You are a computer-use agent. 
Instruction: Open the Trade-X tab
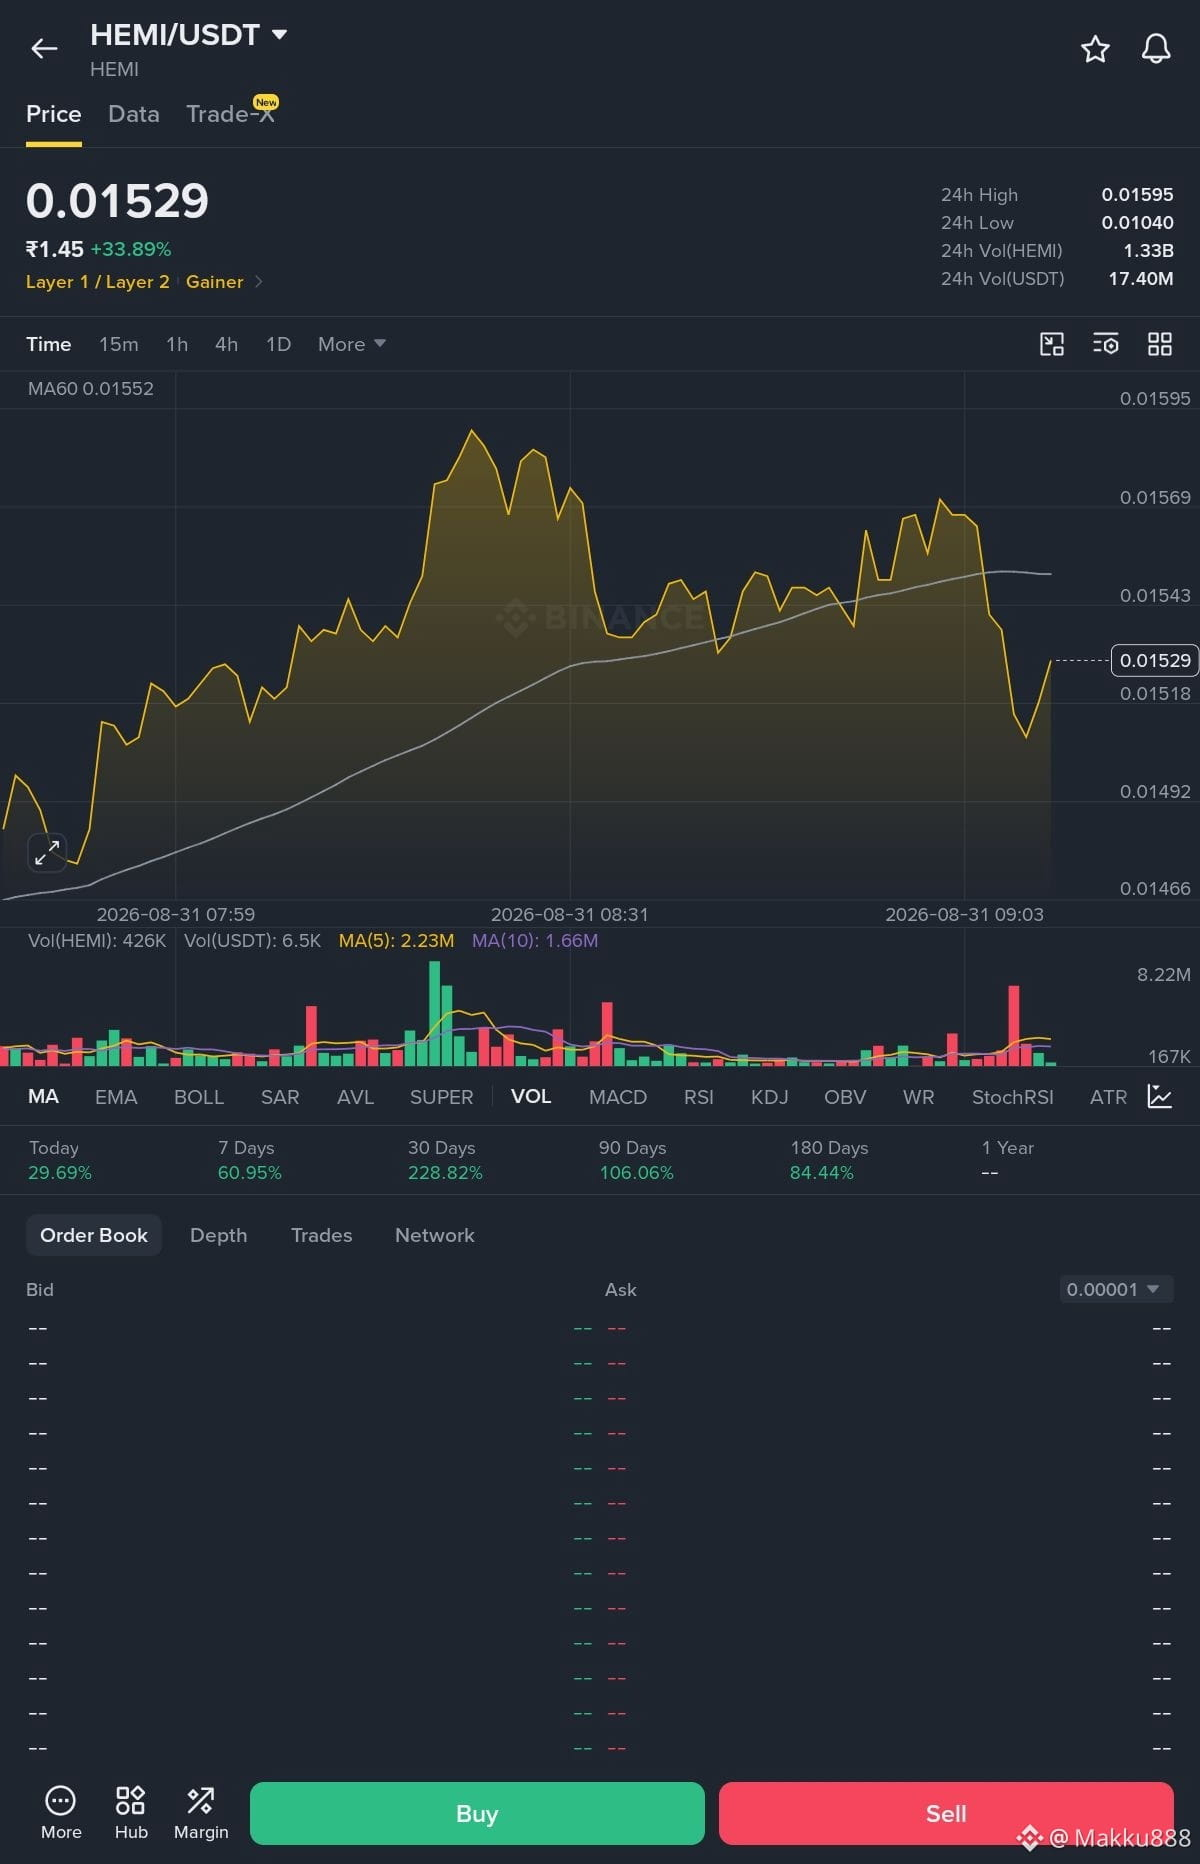pyautogui.click(x=231, y=114)
